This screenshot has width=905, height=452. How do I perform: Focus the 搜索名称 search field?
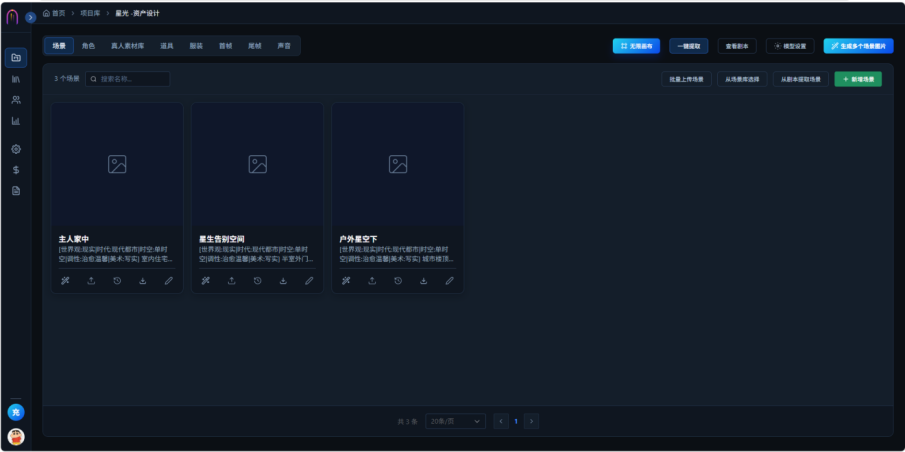pos(128,79)
